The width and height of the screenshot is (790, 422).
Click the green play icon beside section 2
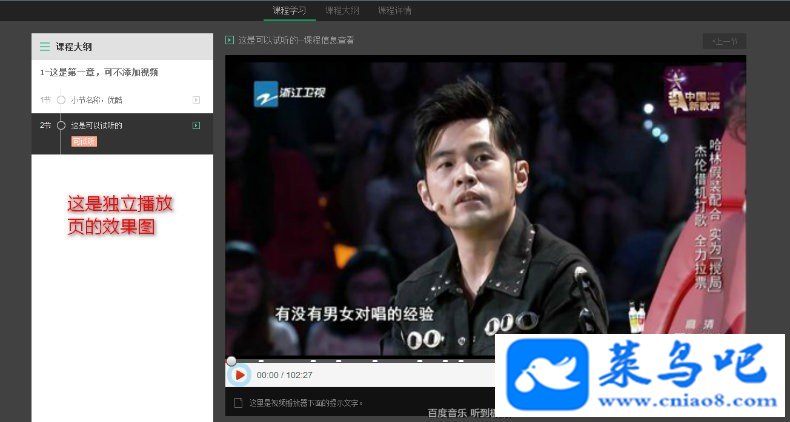click(x=196, y=125)
